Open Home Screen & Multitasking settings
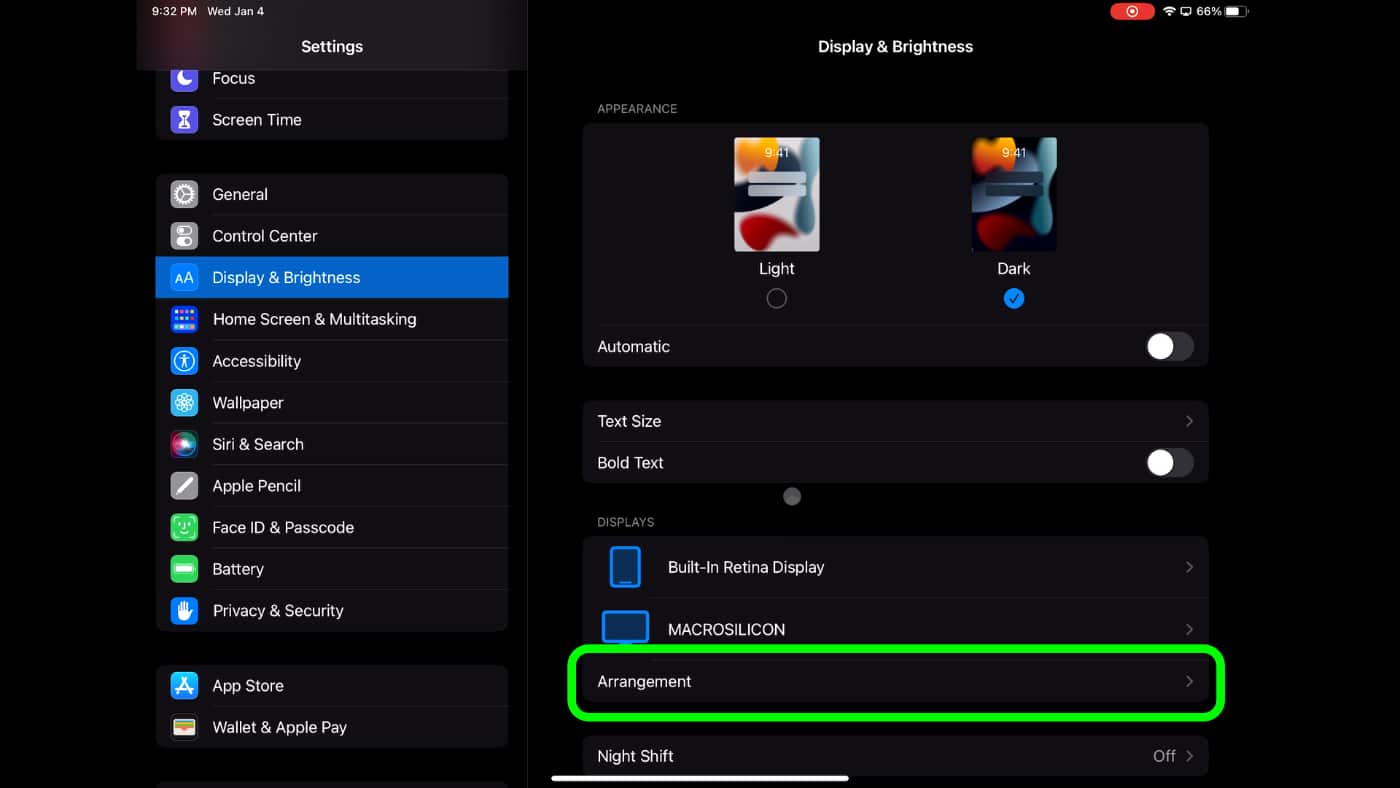1400x788 pixels. 314,319
